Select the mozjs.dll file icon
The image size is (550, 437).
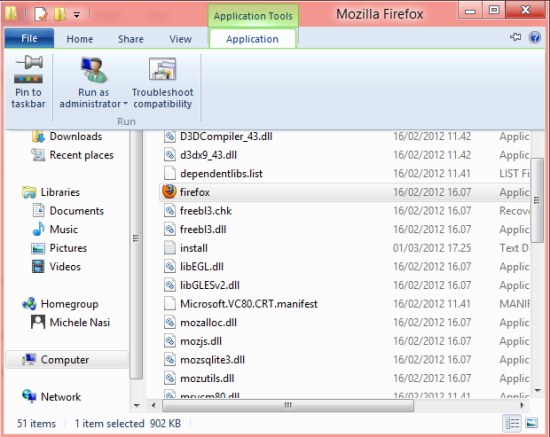click(x=170, y=341)
